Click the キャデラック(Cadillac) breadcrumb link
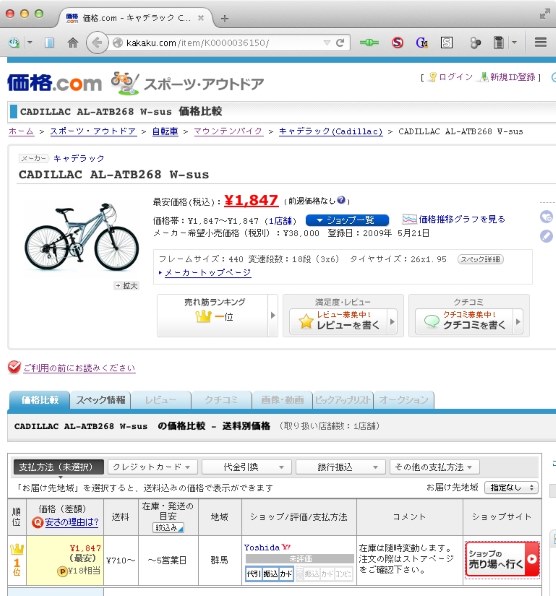The image size is (556, 596). point(330,132)
